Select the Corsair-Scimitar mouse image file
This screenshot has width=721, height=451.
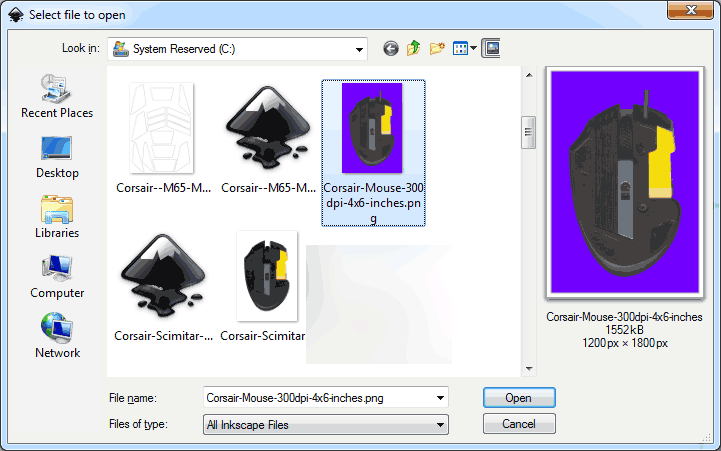[266, 287]
